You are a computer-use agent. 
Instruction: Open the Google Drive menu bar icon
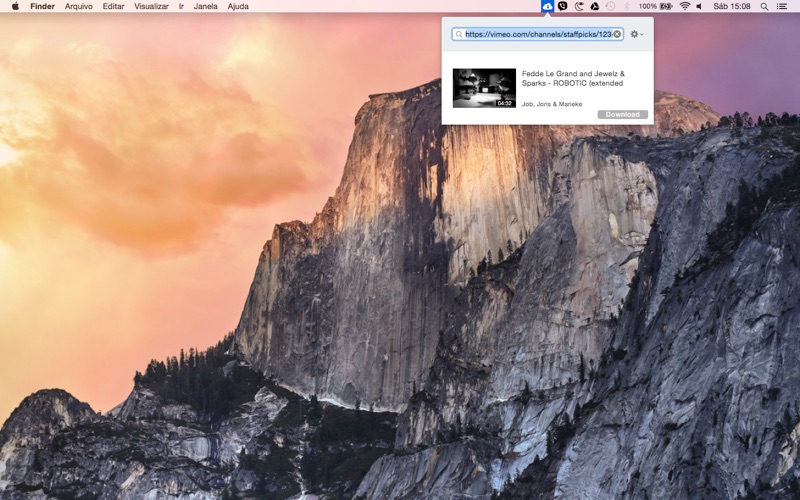tap(594, 6)
